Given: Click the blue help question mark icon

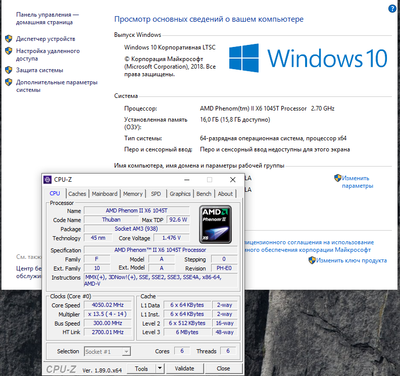Looking at the screenshot, I should click(392, 9).
